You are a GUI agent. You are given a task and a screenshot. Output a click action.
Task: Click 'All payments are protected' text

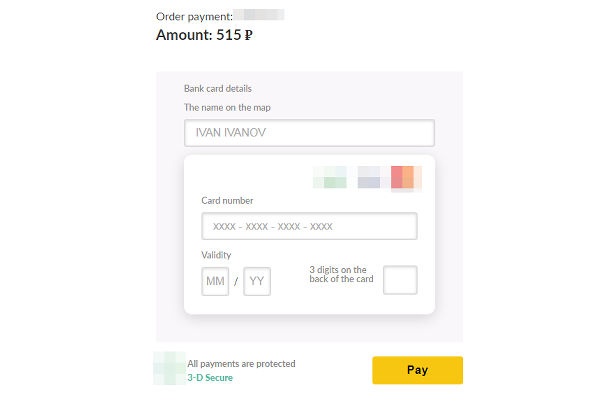(241, 364)
